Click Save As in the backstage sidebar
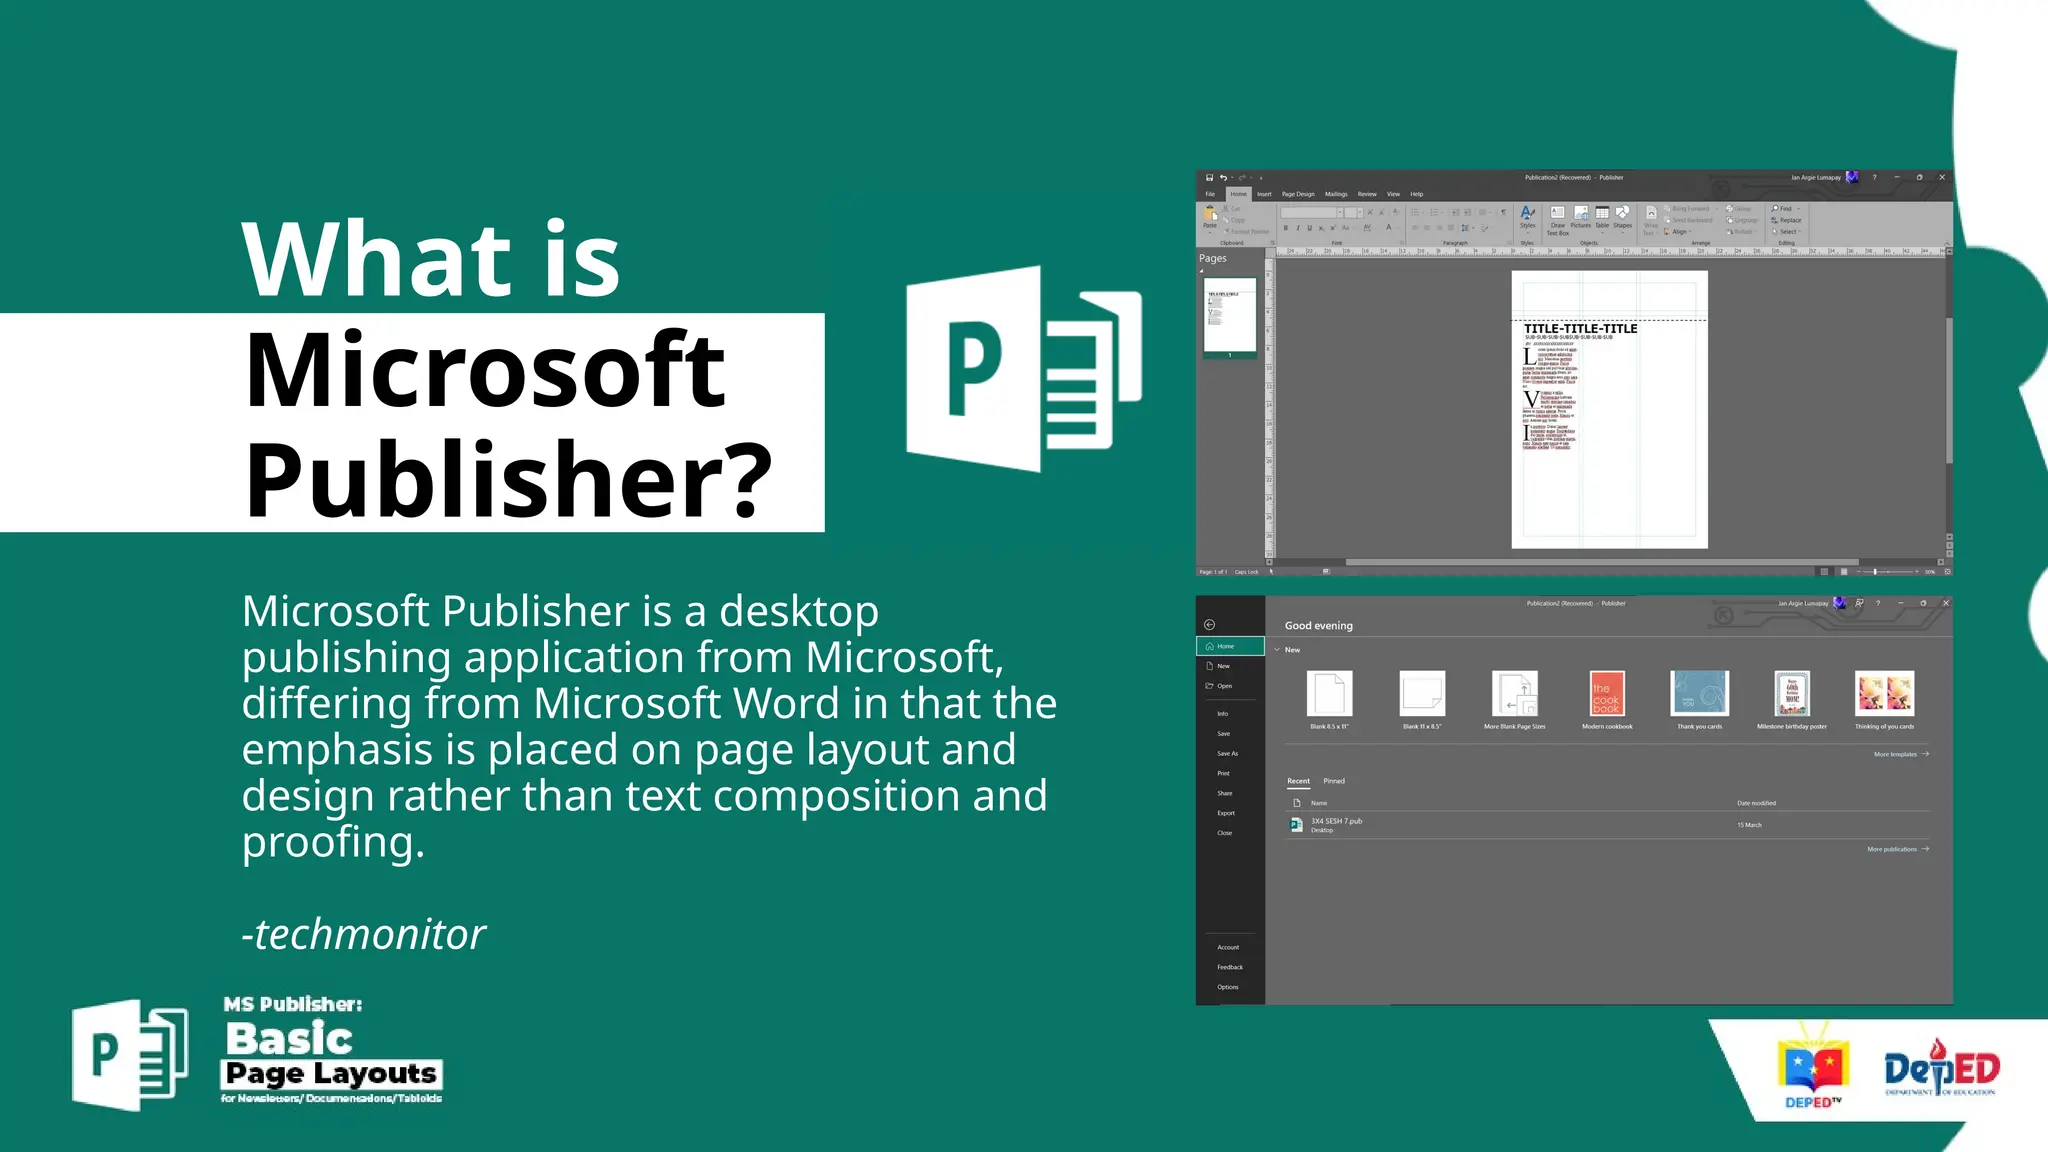Screen dimensions: 2048x1152 [1230, 753]
